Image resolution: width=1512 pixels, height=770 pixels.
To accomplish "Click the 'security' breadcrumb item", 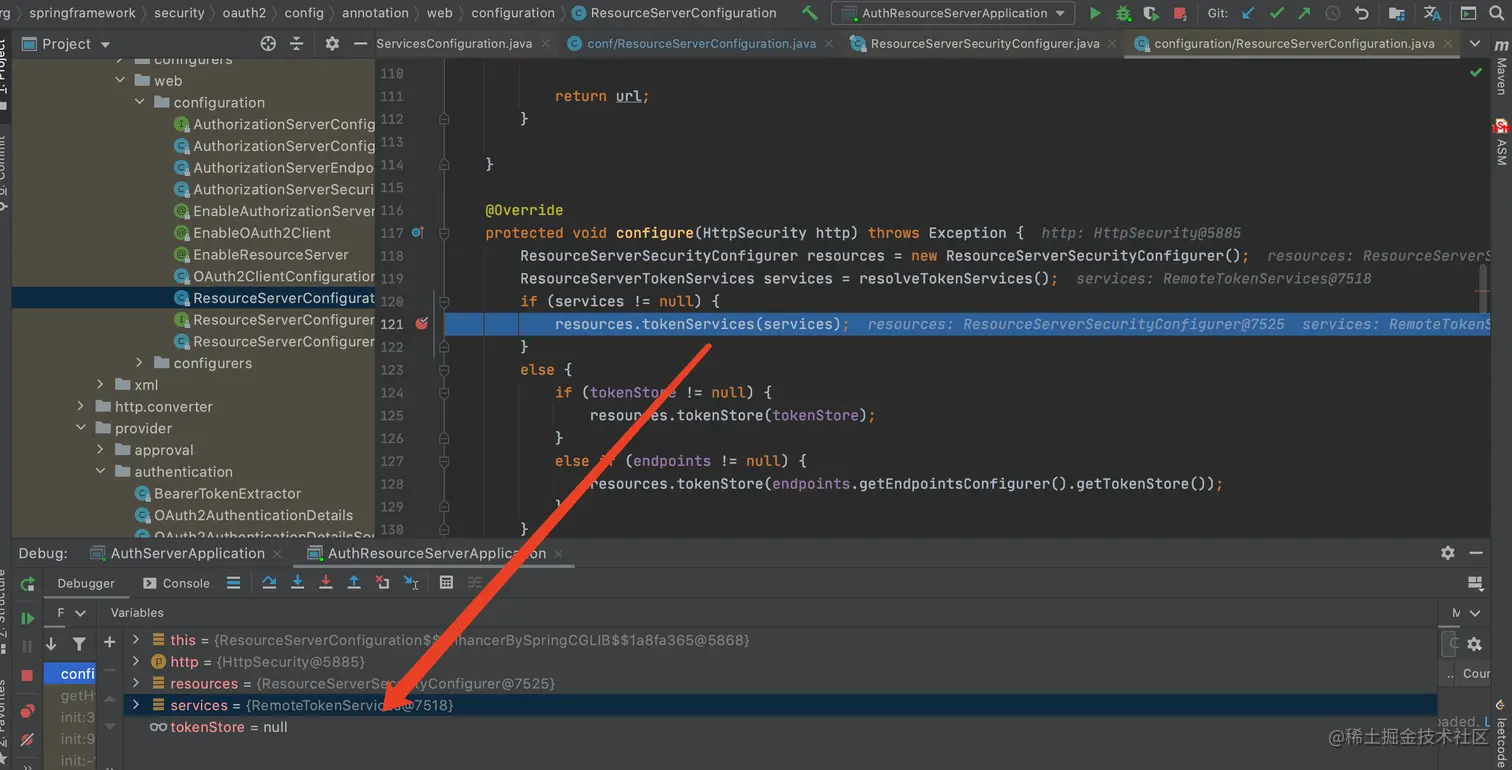I will 180,13.
